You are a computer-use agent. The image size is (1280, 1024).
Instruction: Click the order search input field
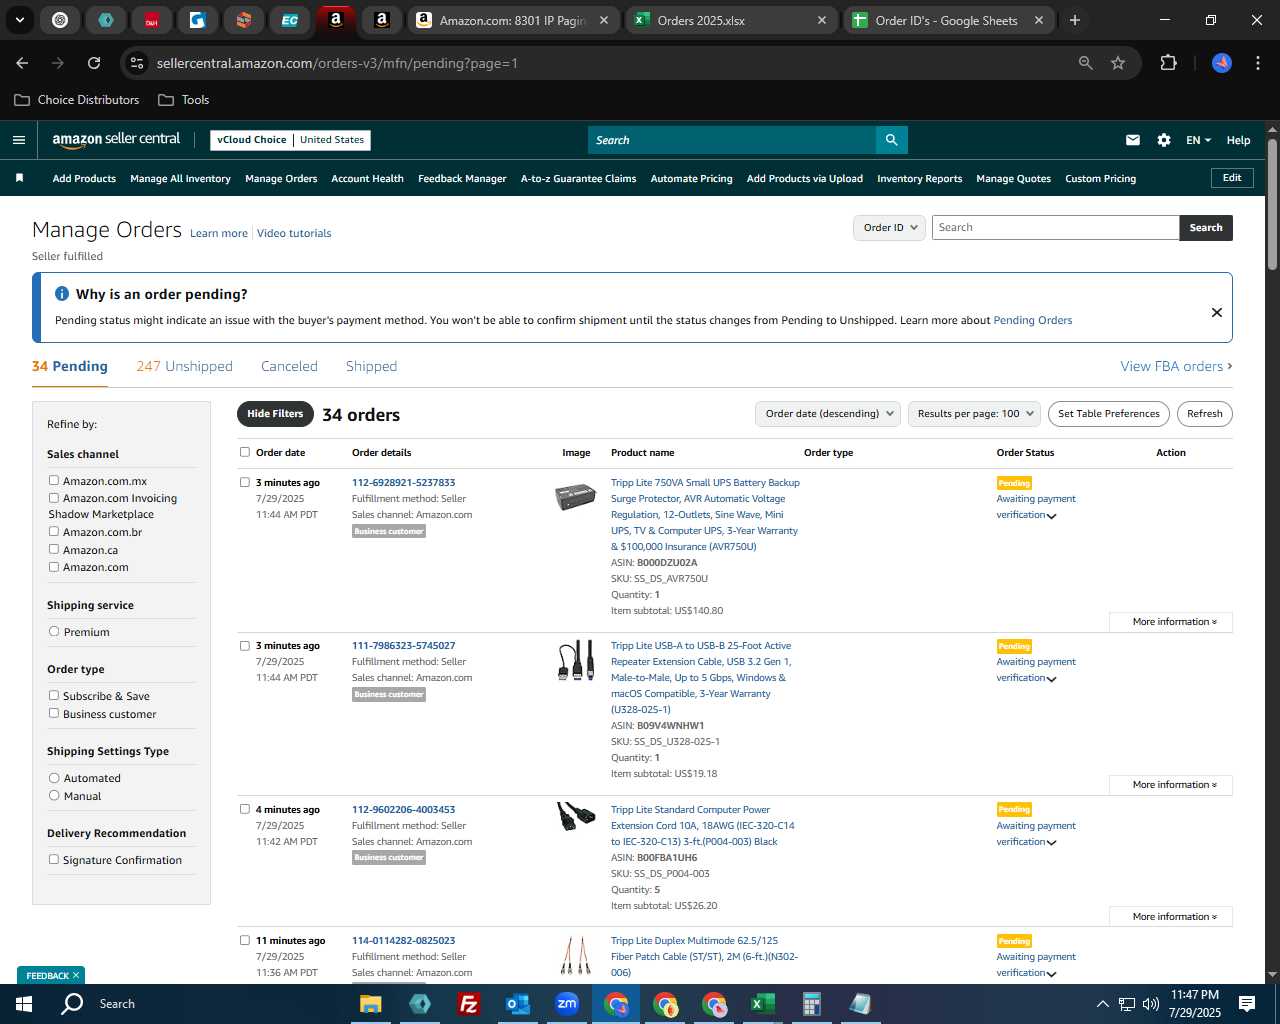point(1055,228)
